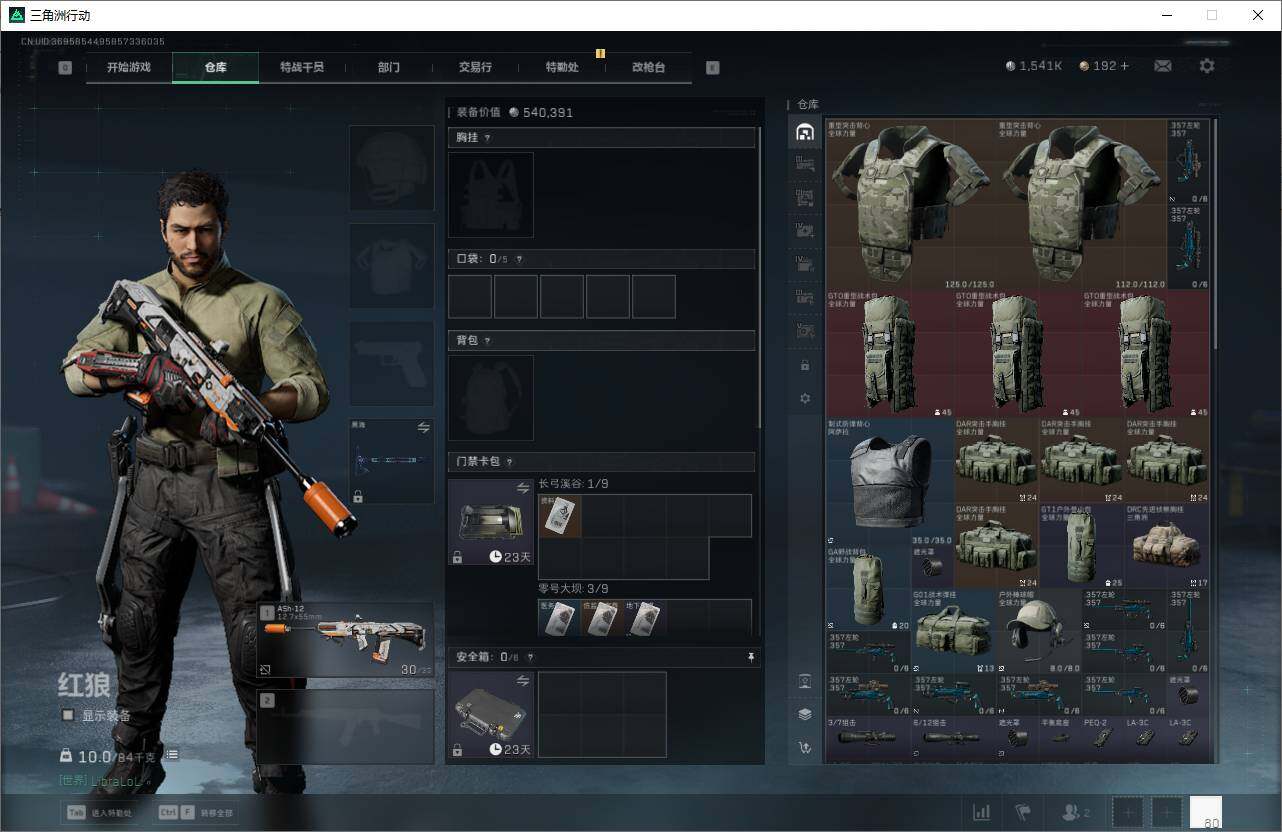This screenshot has width=1282, height=832.
Task: Click the plus next to 192 currency
Action: [1124, 66]
